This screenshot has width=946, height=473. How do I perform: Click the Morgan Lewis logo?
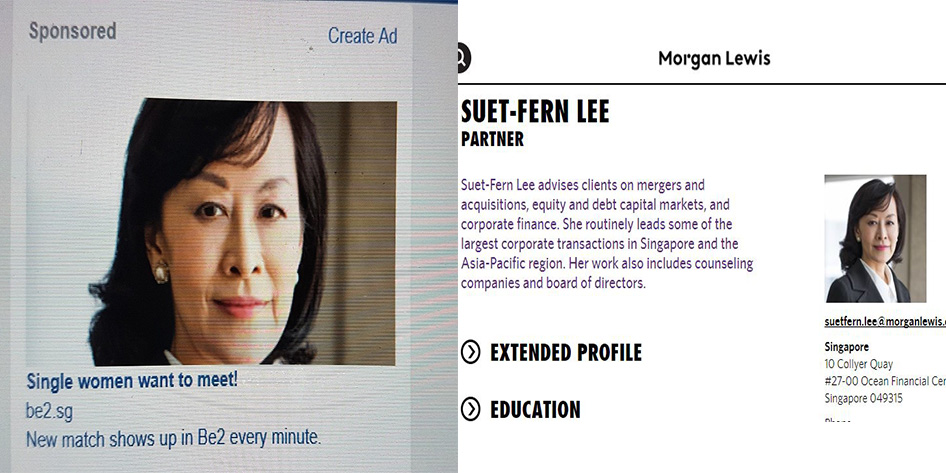coord(714,58)
